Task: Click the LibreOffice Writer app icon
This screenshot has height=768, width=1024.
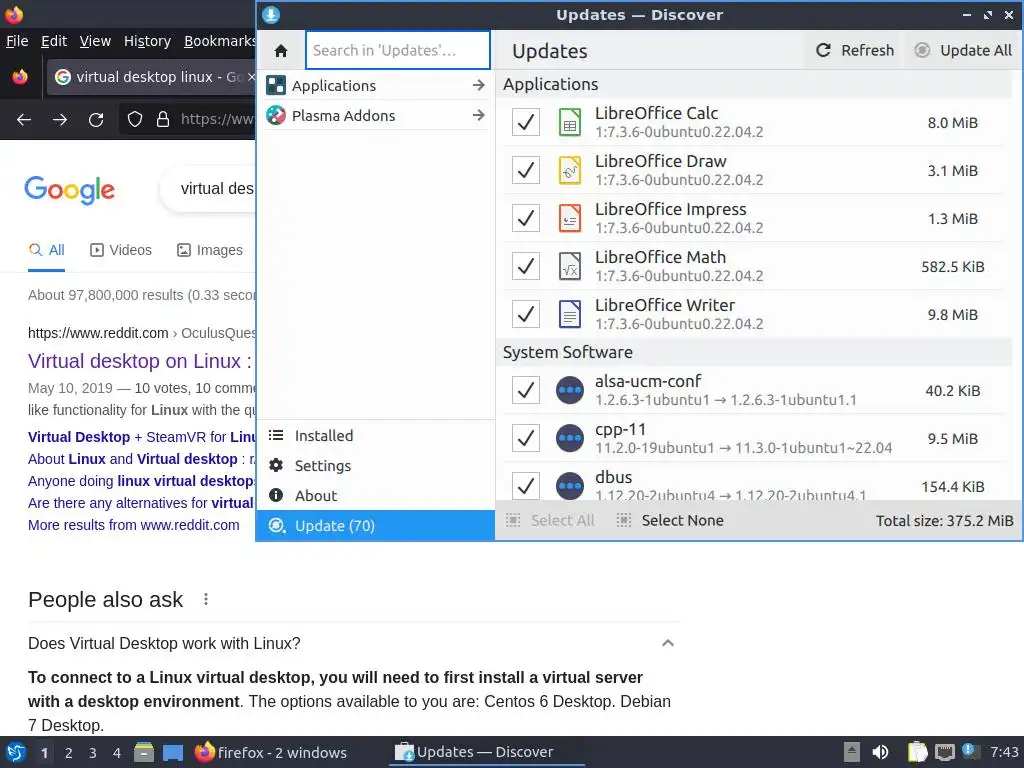Action: coord(569,315)
